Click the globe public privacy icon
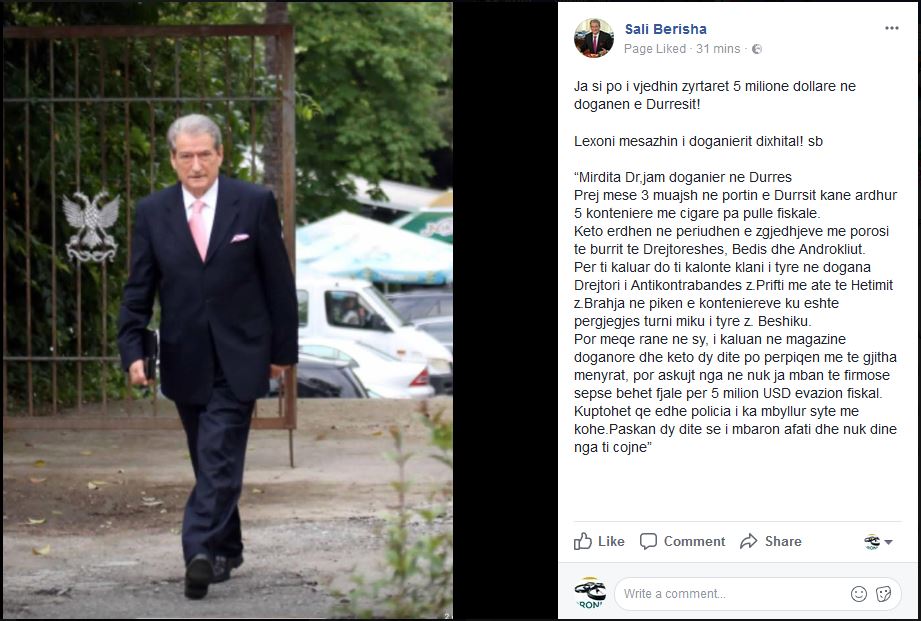Viewport: 921px width, 621px height. point(757,49)
